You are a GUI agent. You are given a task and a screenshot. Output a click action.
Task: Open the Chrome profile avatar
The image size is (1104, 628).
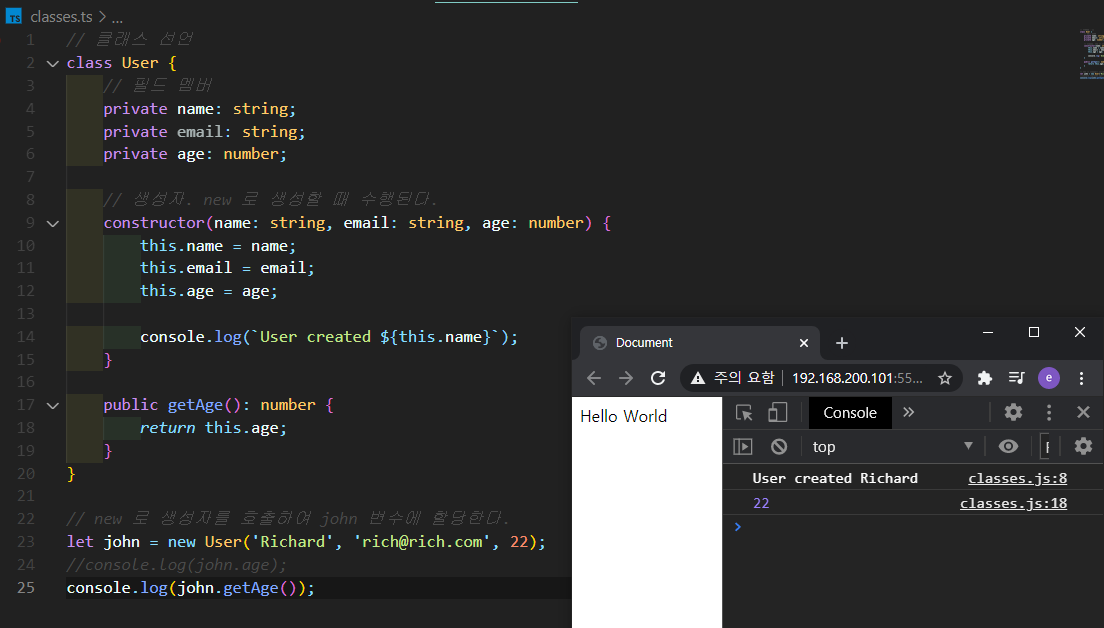point(1048,378)
